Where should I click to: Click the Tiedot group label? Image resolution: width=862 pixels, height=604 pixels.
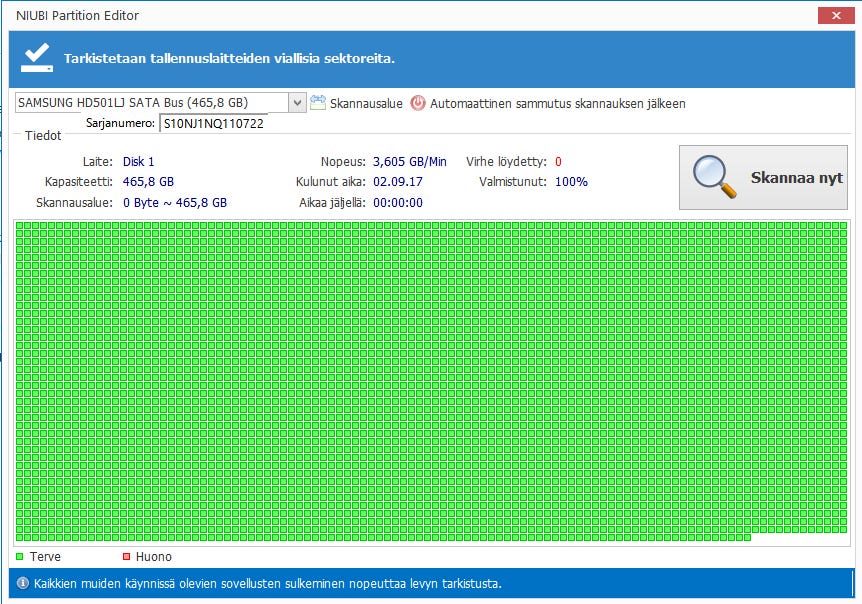(x=43, y=135)
